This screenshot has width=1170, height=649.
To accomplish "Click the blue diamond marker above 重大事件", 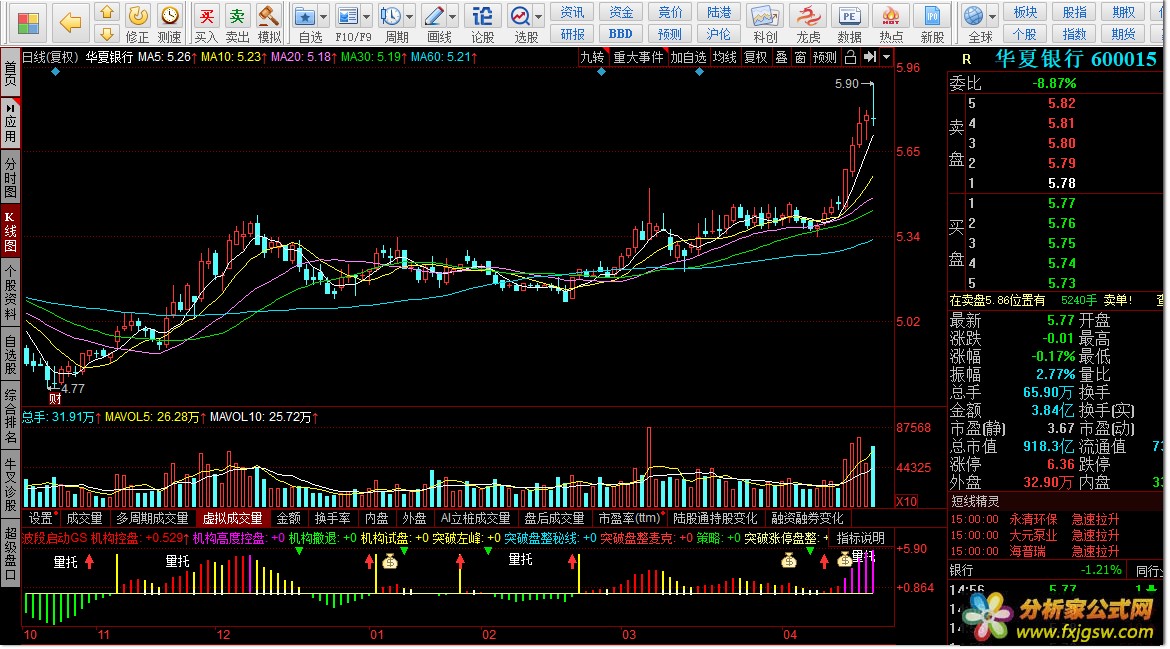I will click(x=601, y=72).
